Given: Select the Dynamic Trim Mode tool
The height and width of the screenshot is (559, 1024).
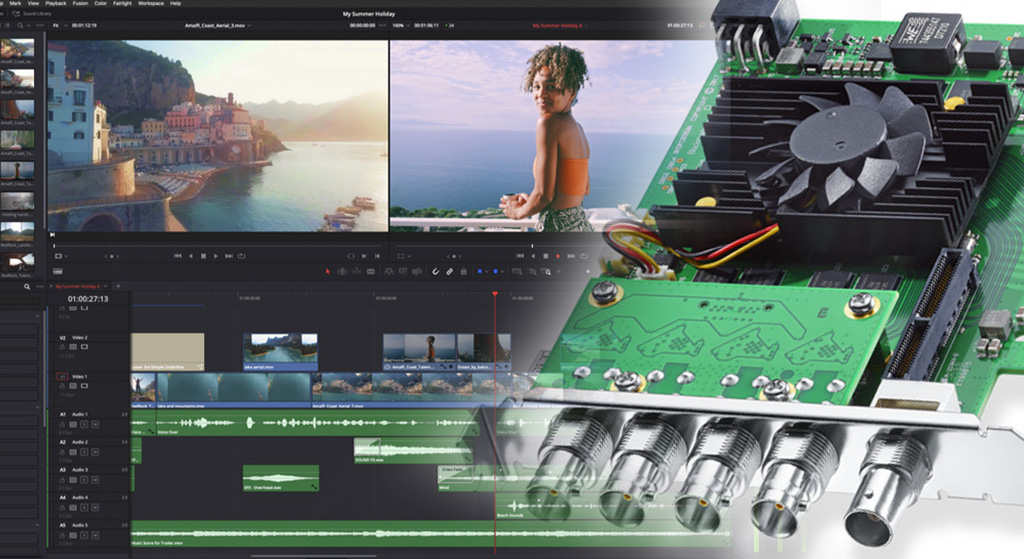Looking at the screenshot, I should (x=357, y=271).
